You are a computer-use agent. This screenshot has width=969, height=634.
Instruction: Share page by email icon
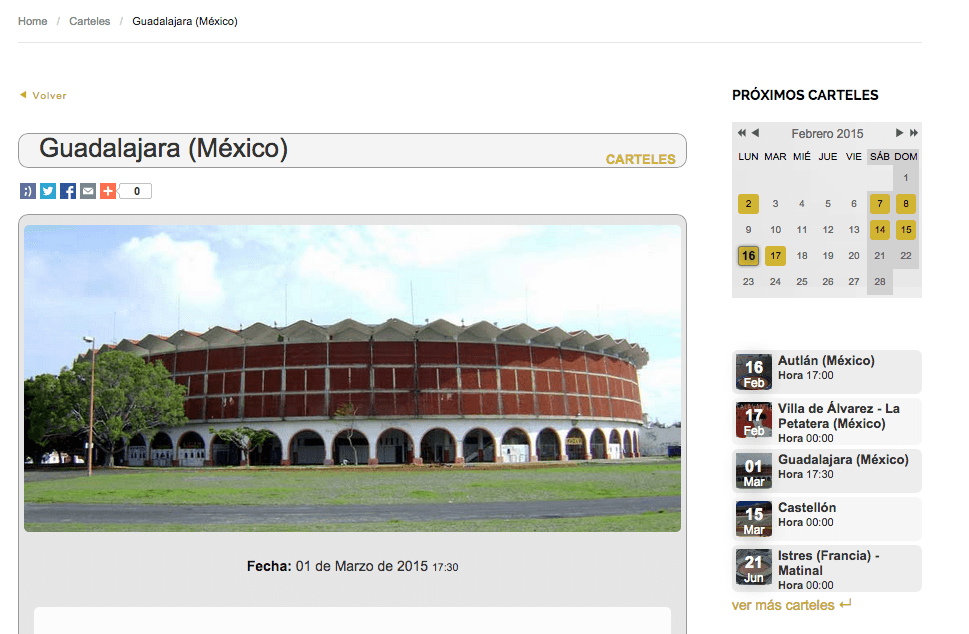pyautogui.click(x=88, y=192)
